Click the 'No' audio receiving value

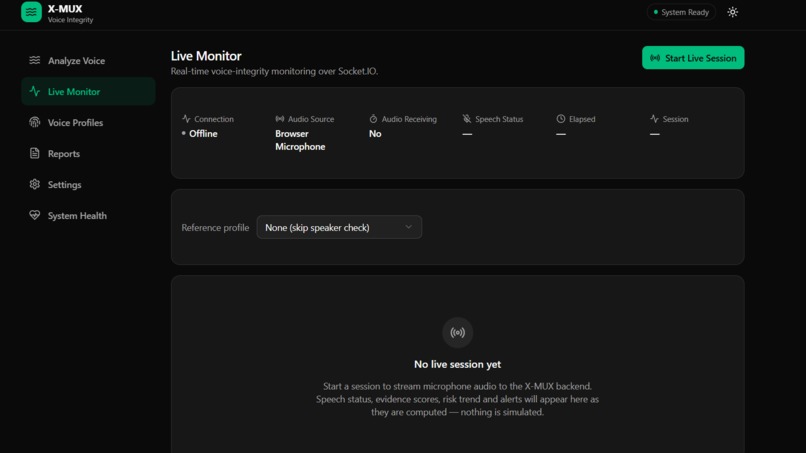[375, 134]
